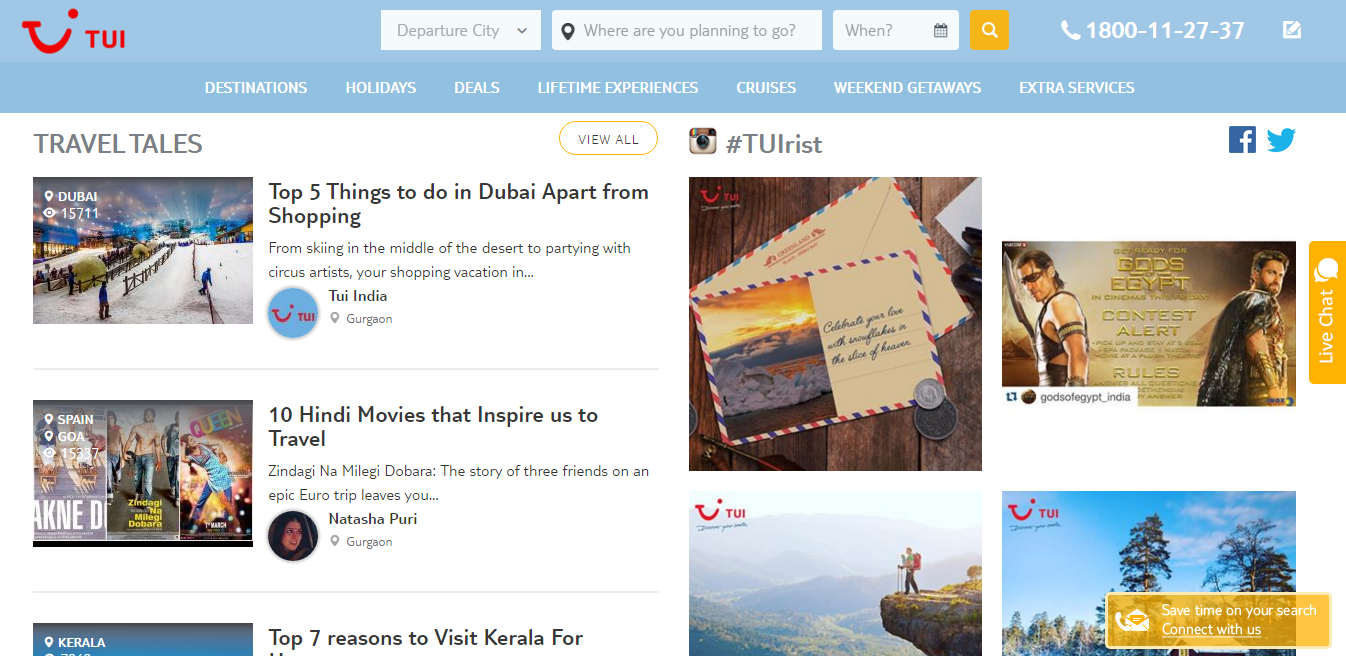
Task: Open the Dubai ski slope thumbnail
Action: pyautogui.click(x=143, y=250)
